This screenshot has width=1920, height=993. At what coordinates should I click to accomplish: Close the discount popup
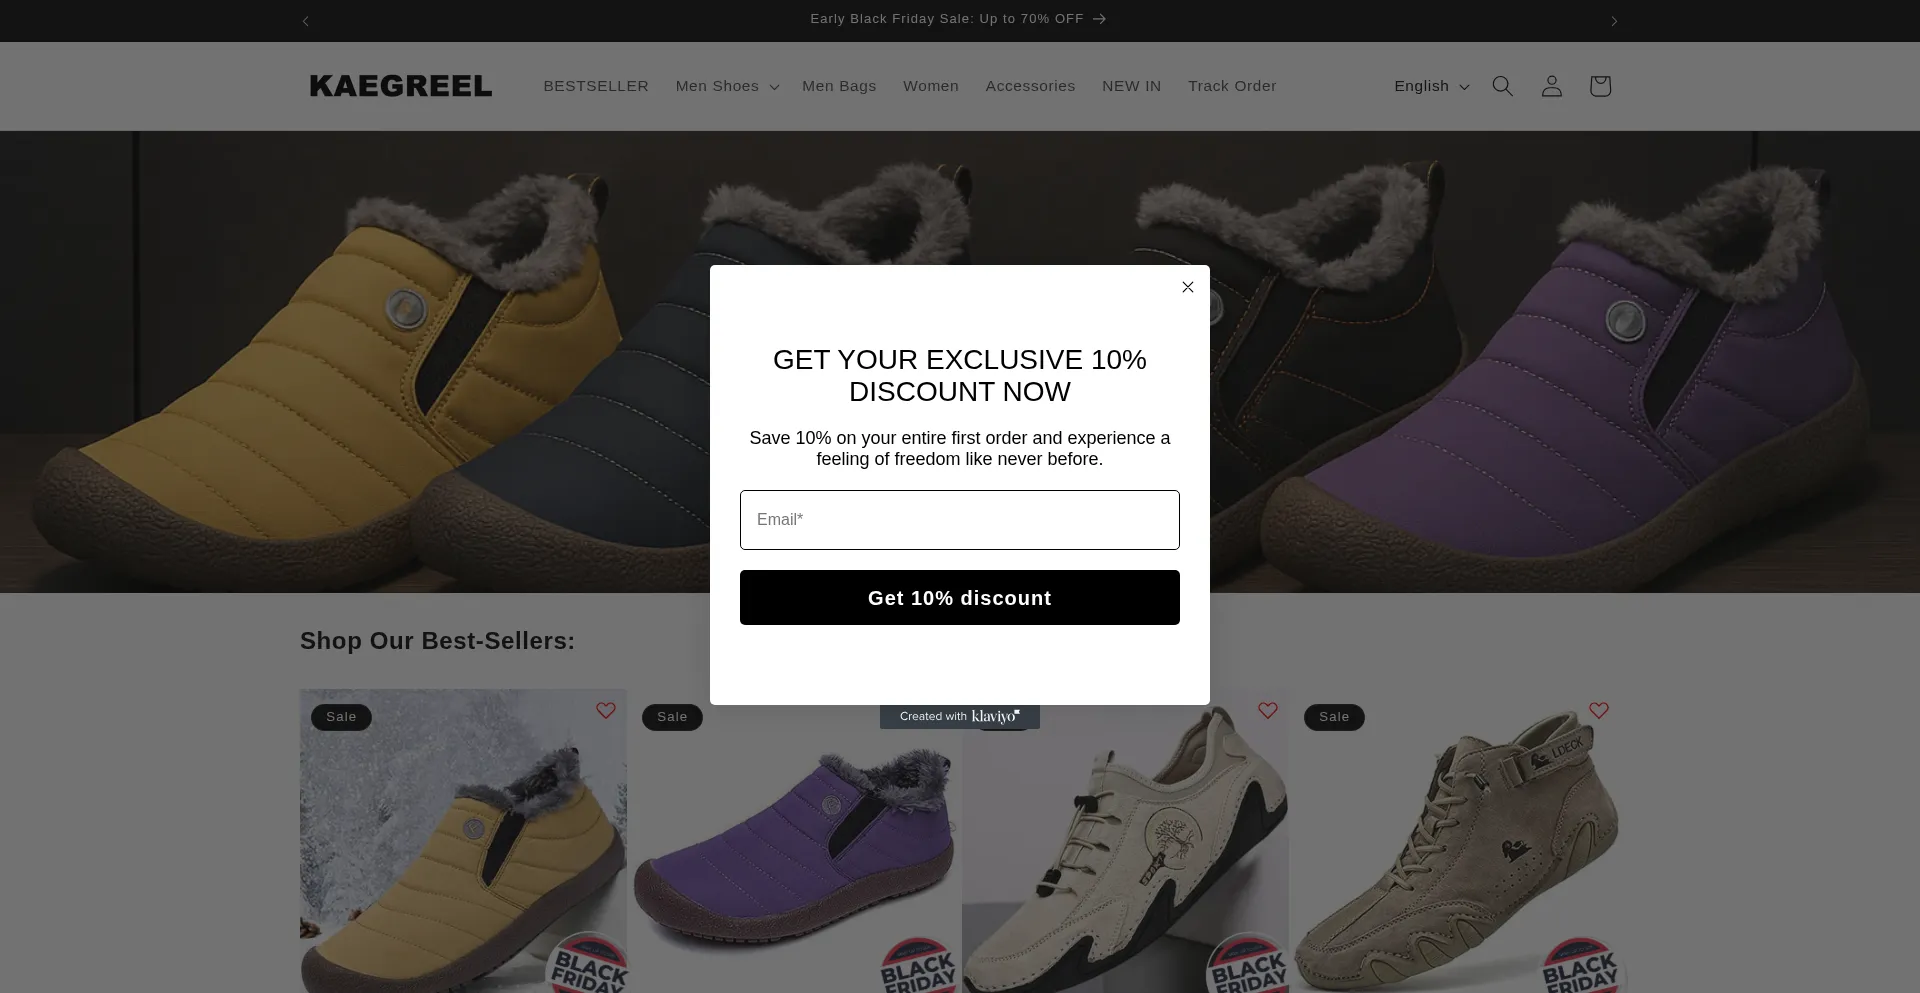pyautogui.click(x=1188, y=287)
